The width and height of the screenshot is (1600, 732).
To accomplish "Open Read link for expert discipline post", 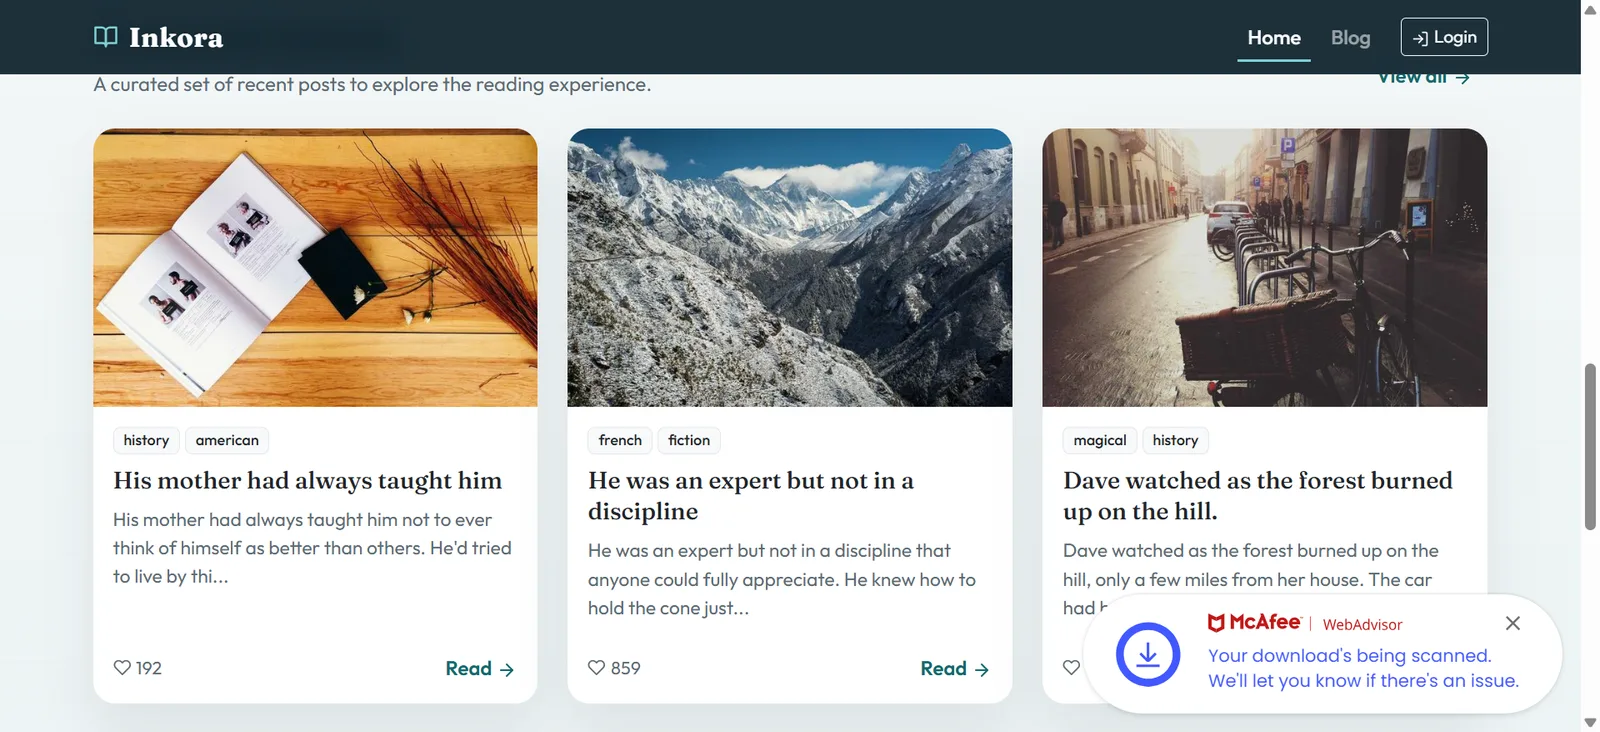I will pyautogui.click(x=955, y=669).
